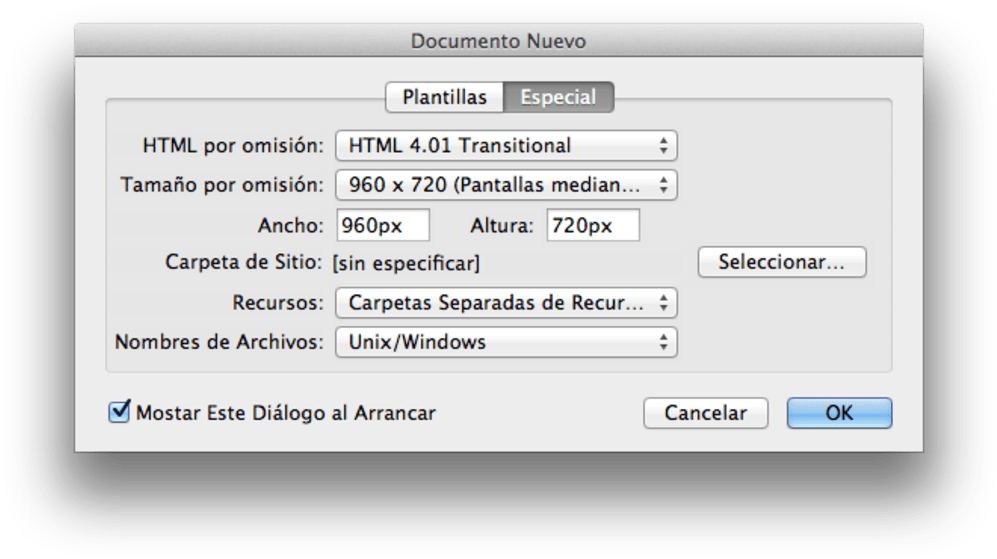Confirm with the OK button
This screenshot has width=997, height=559.
click(x=839, y=413)
